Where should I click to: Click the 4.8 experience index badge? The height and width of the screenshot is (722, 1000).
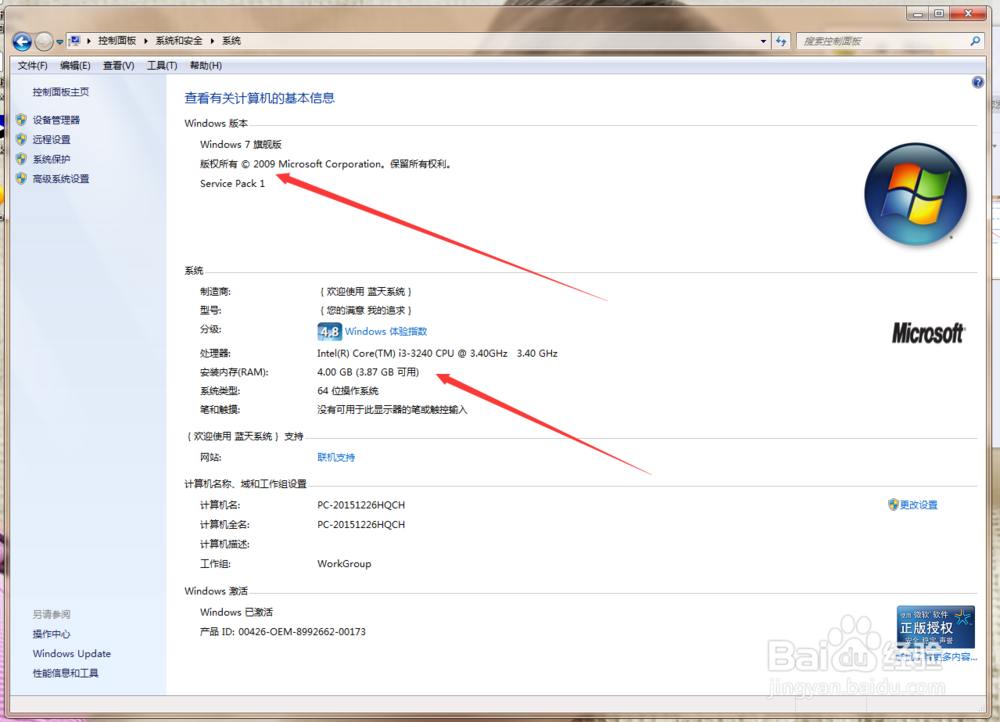(x=330, y=332)
